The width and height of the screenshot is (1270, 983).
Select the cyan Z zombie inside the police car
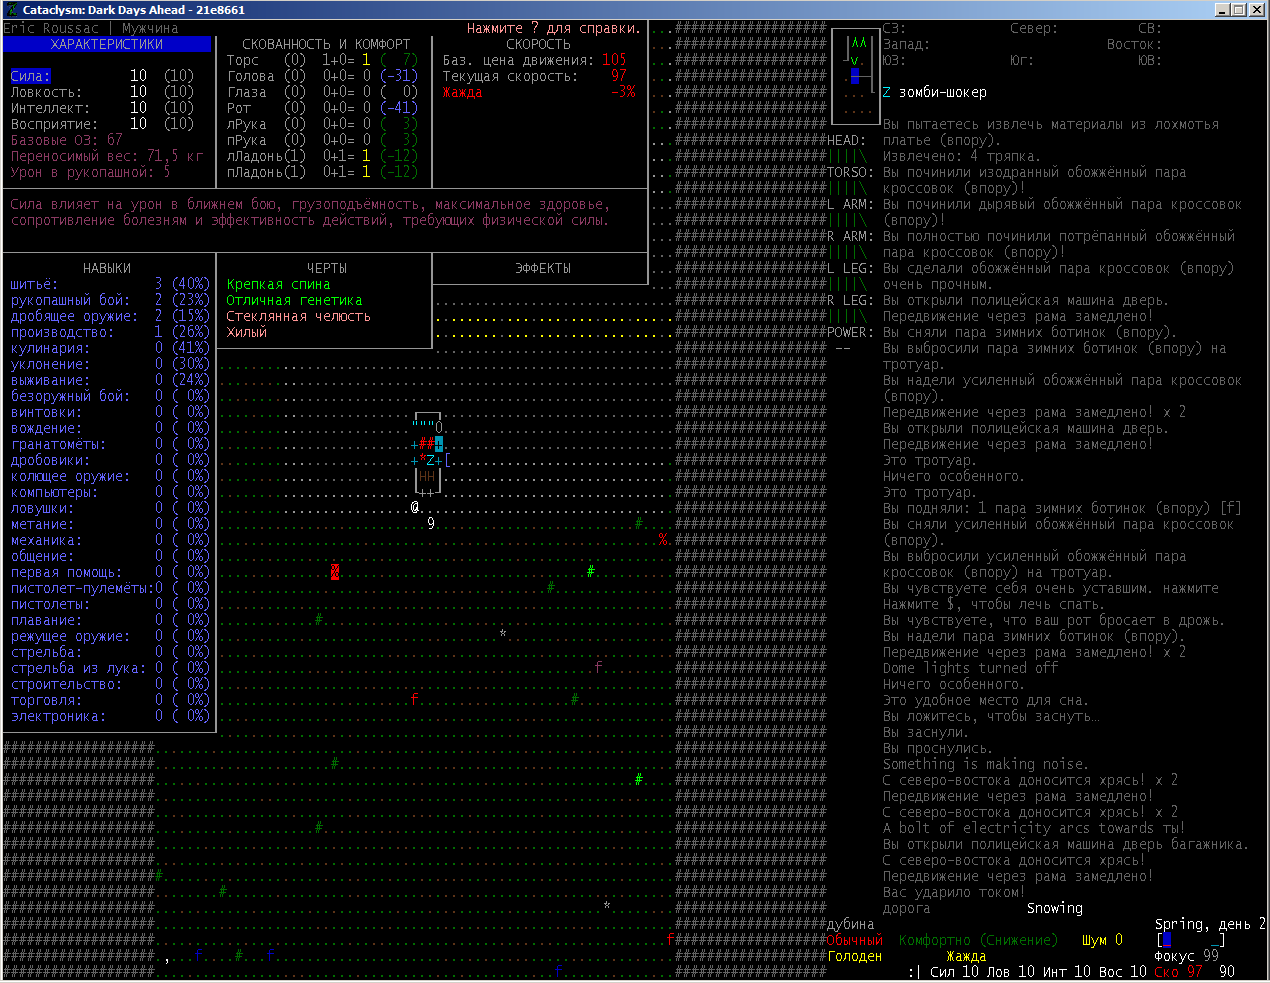431,460
